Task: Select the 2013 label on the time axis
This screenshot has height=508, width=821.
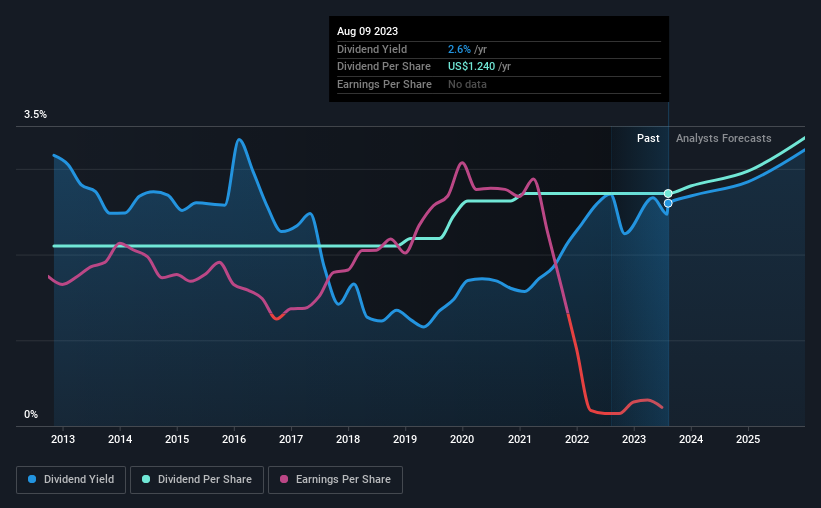Action: pyautogui.click(x=63, y=439)
